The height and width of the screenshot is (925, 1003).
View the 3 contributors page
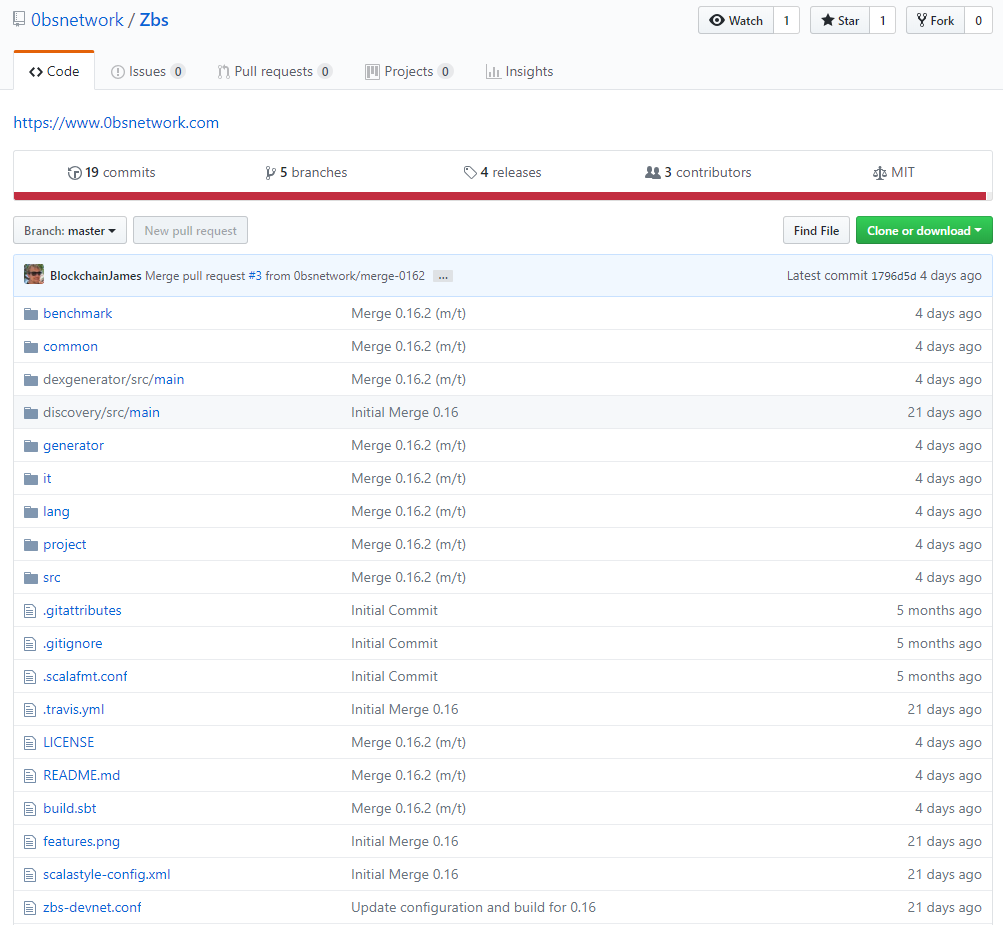click(699, 173)
